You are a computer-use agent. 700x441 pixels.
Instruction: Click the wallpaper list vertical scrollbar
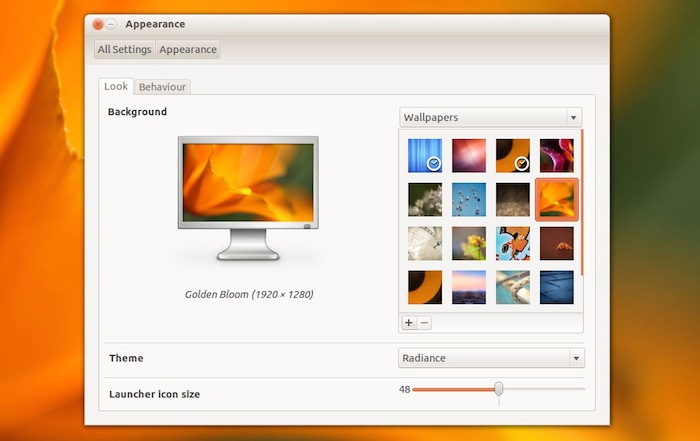(582, 202)
